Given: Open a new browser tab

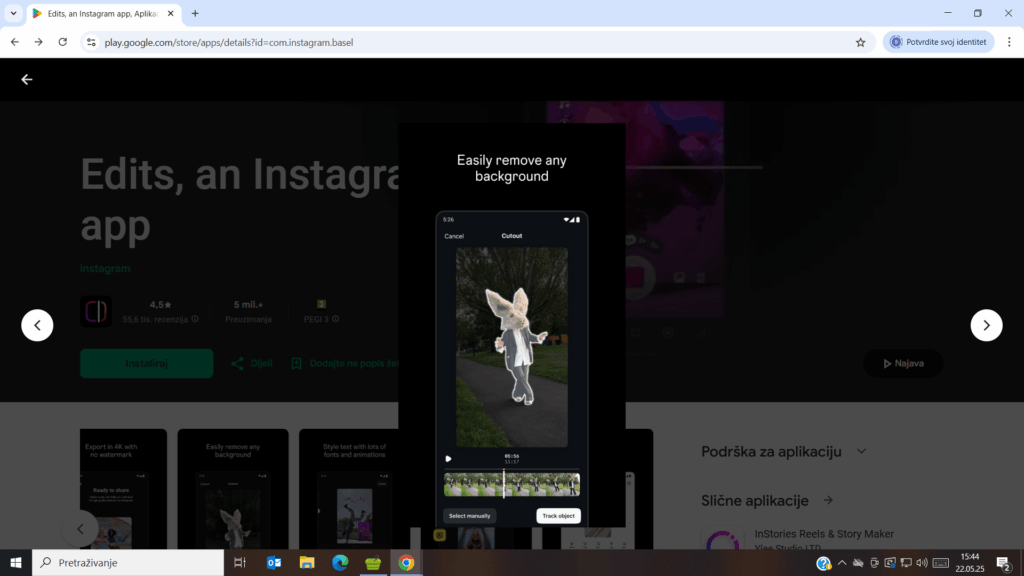Looking at the screenshot, I should (x=195, y=14).
